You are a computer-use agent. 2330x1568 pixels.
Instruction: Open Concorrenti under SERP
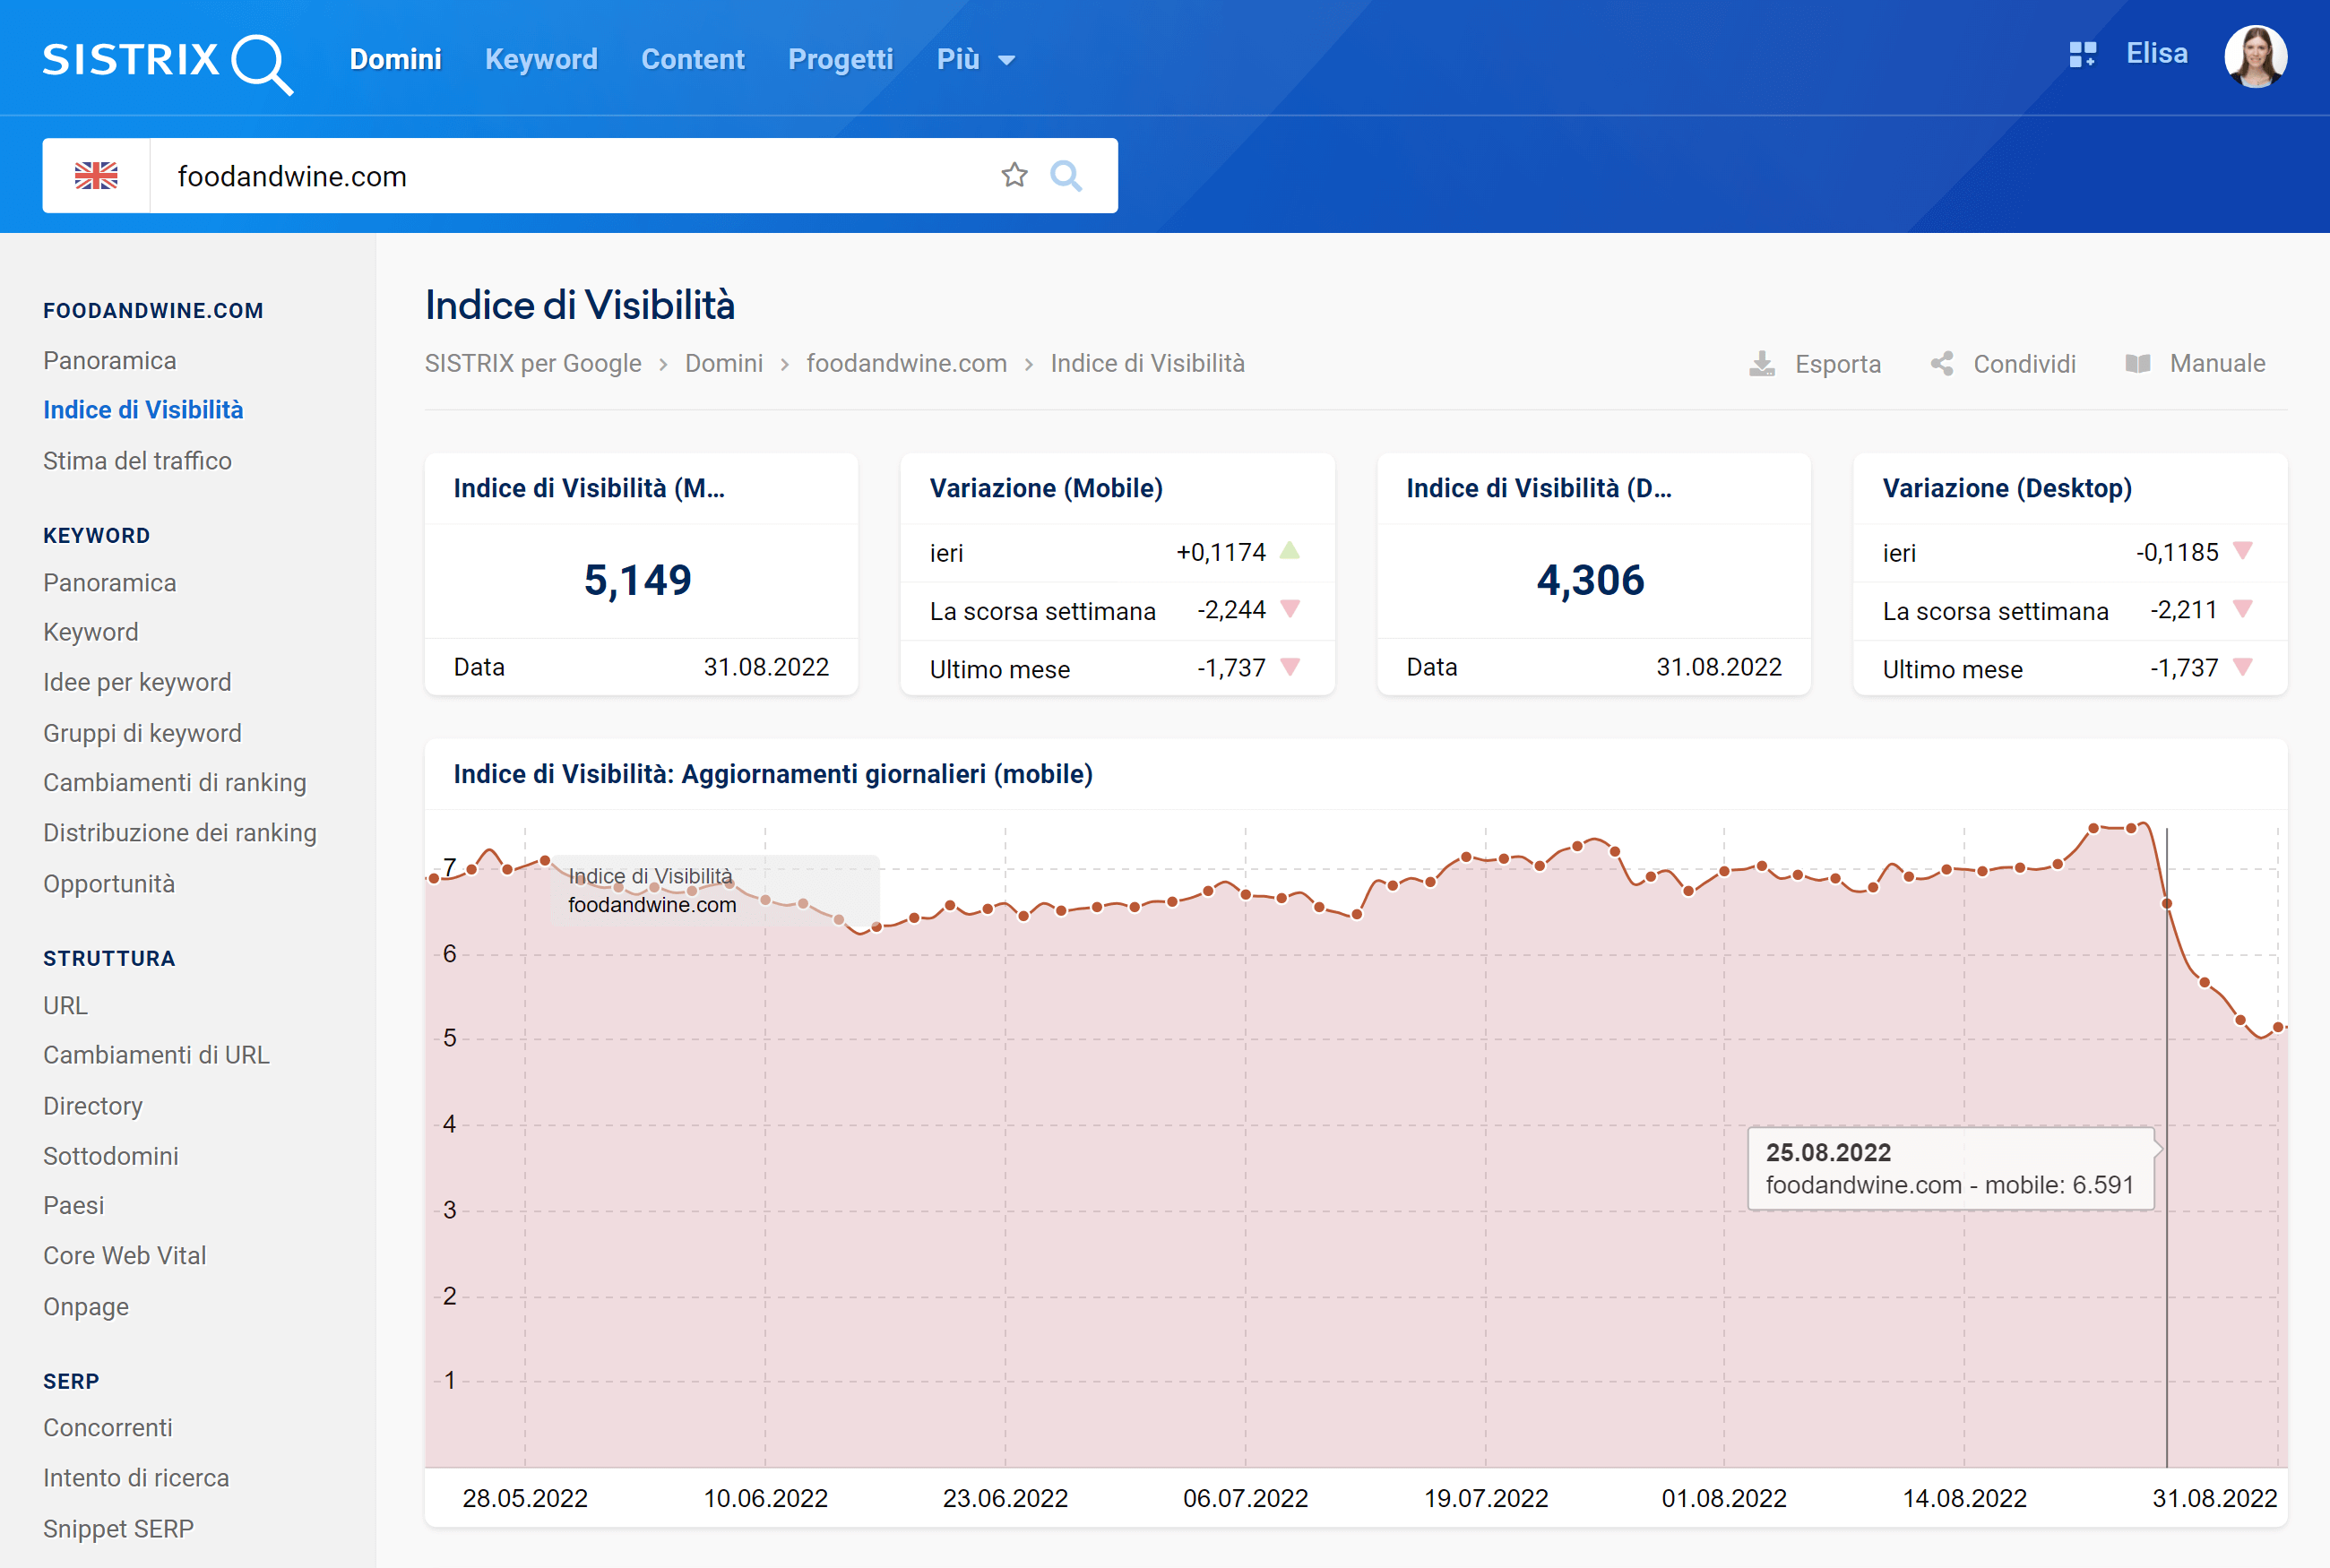(108, 1428)
